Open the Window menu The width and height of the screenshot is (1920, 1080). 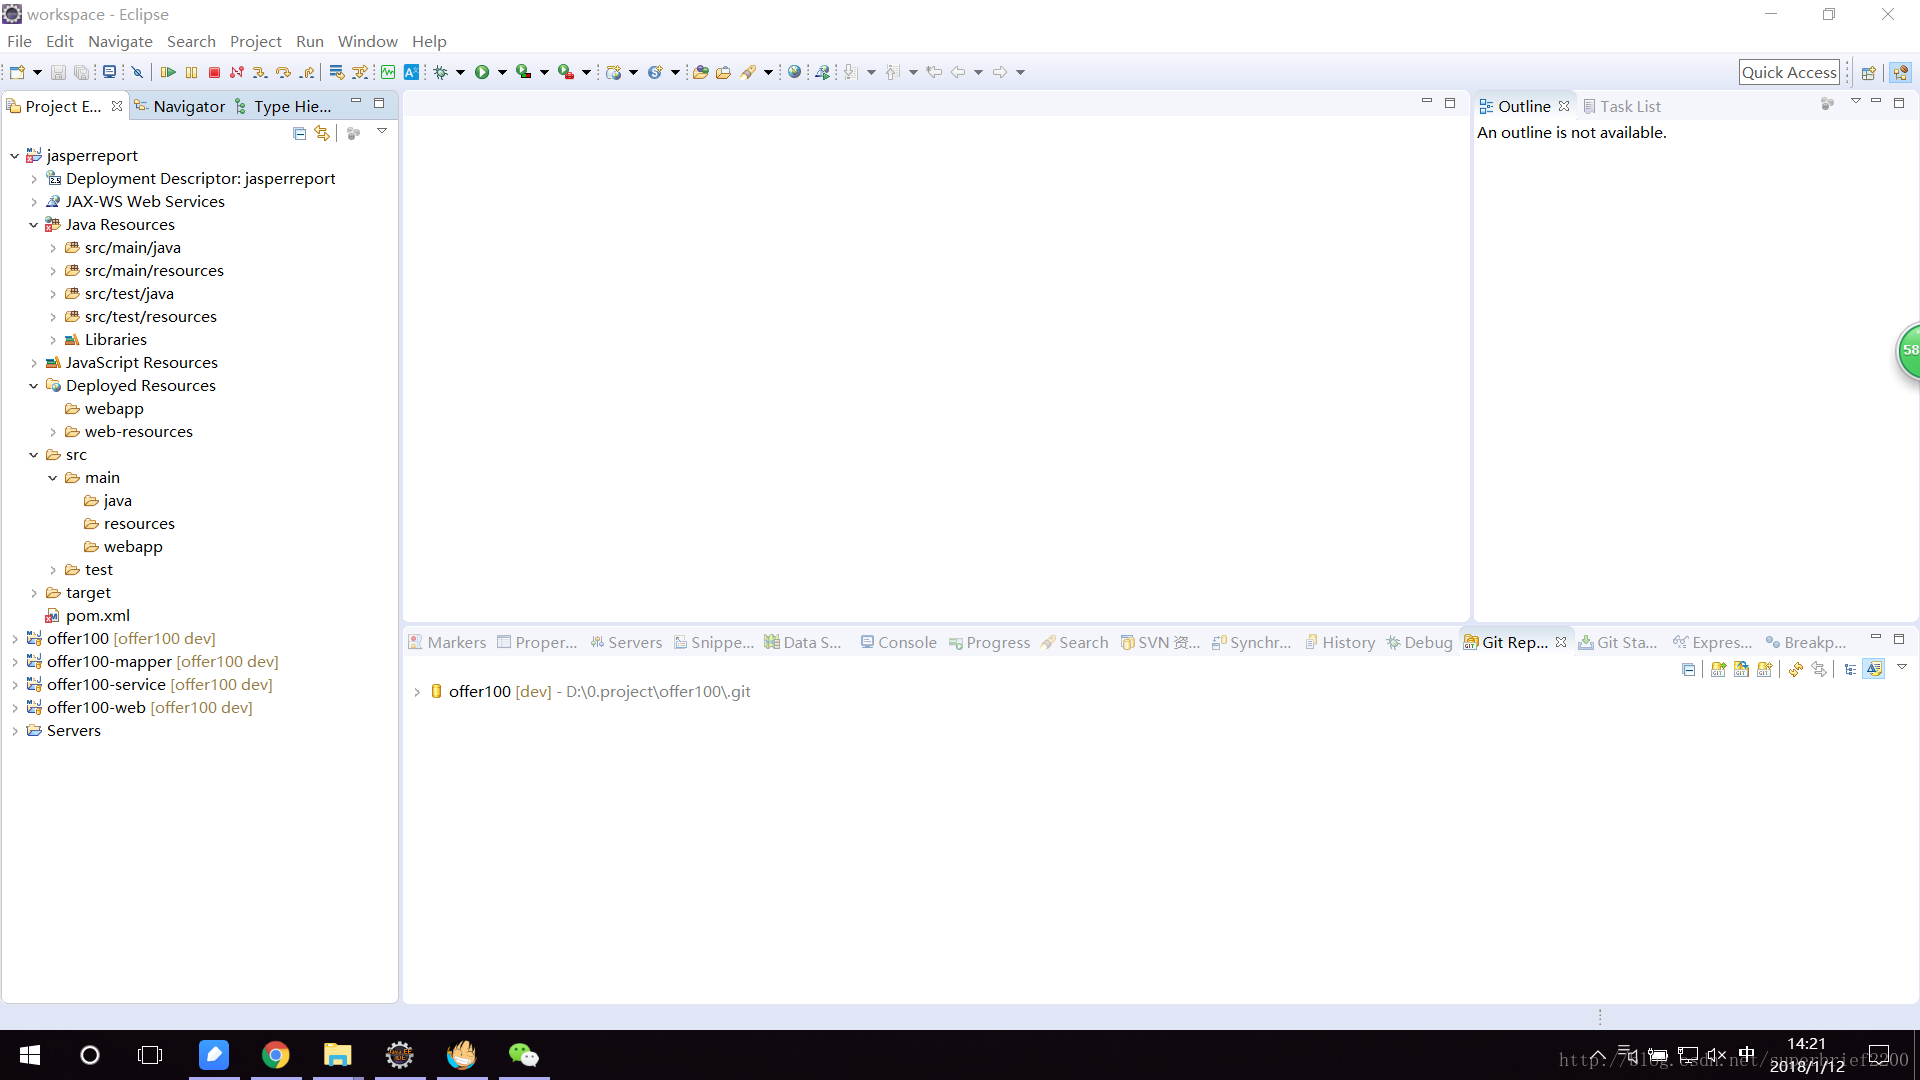(367, 41)
